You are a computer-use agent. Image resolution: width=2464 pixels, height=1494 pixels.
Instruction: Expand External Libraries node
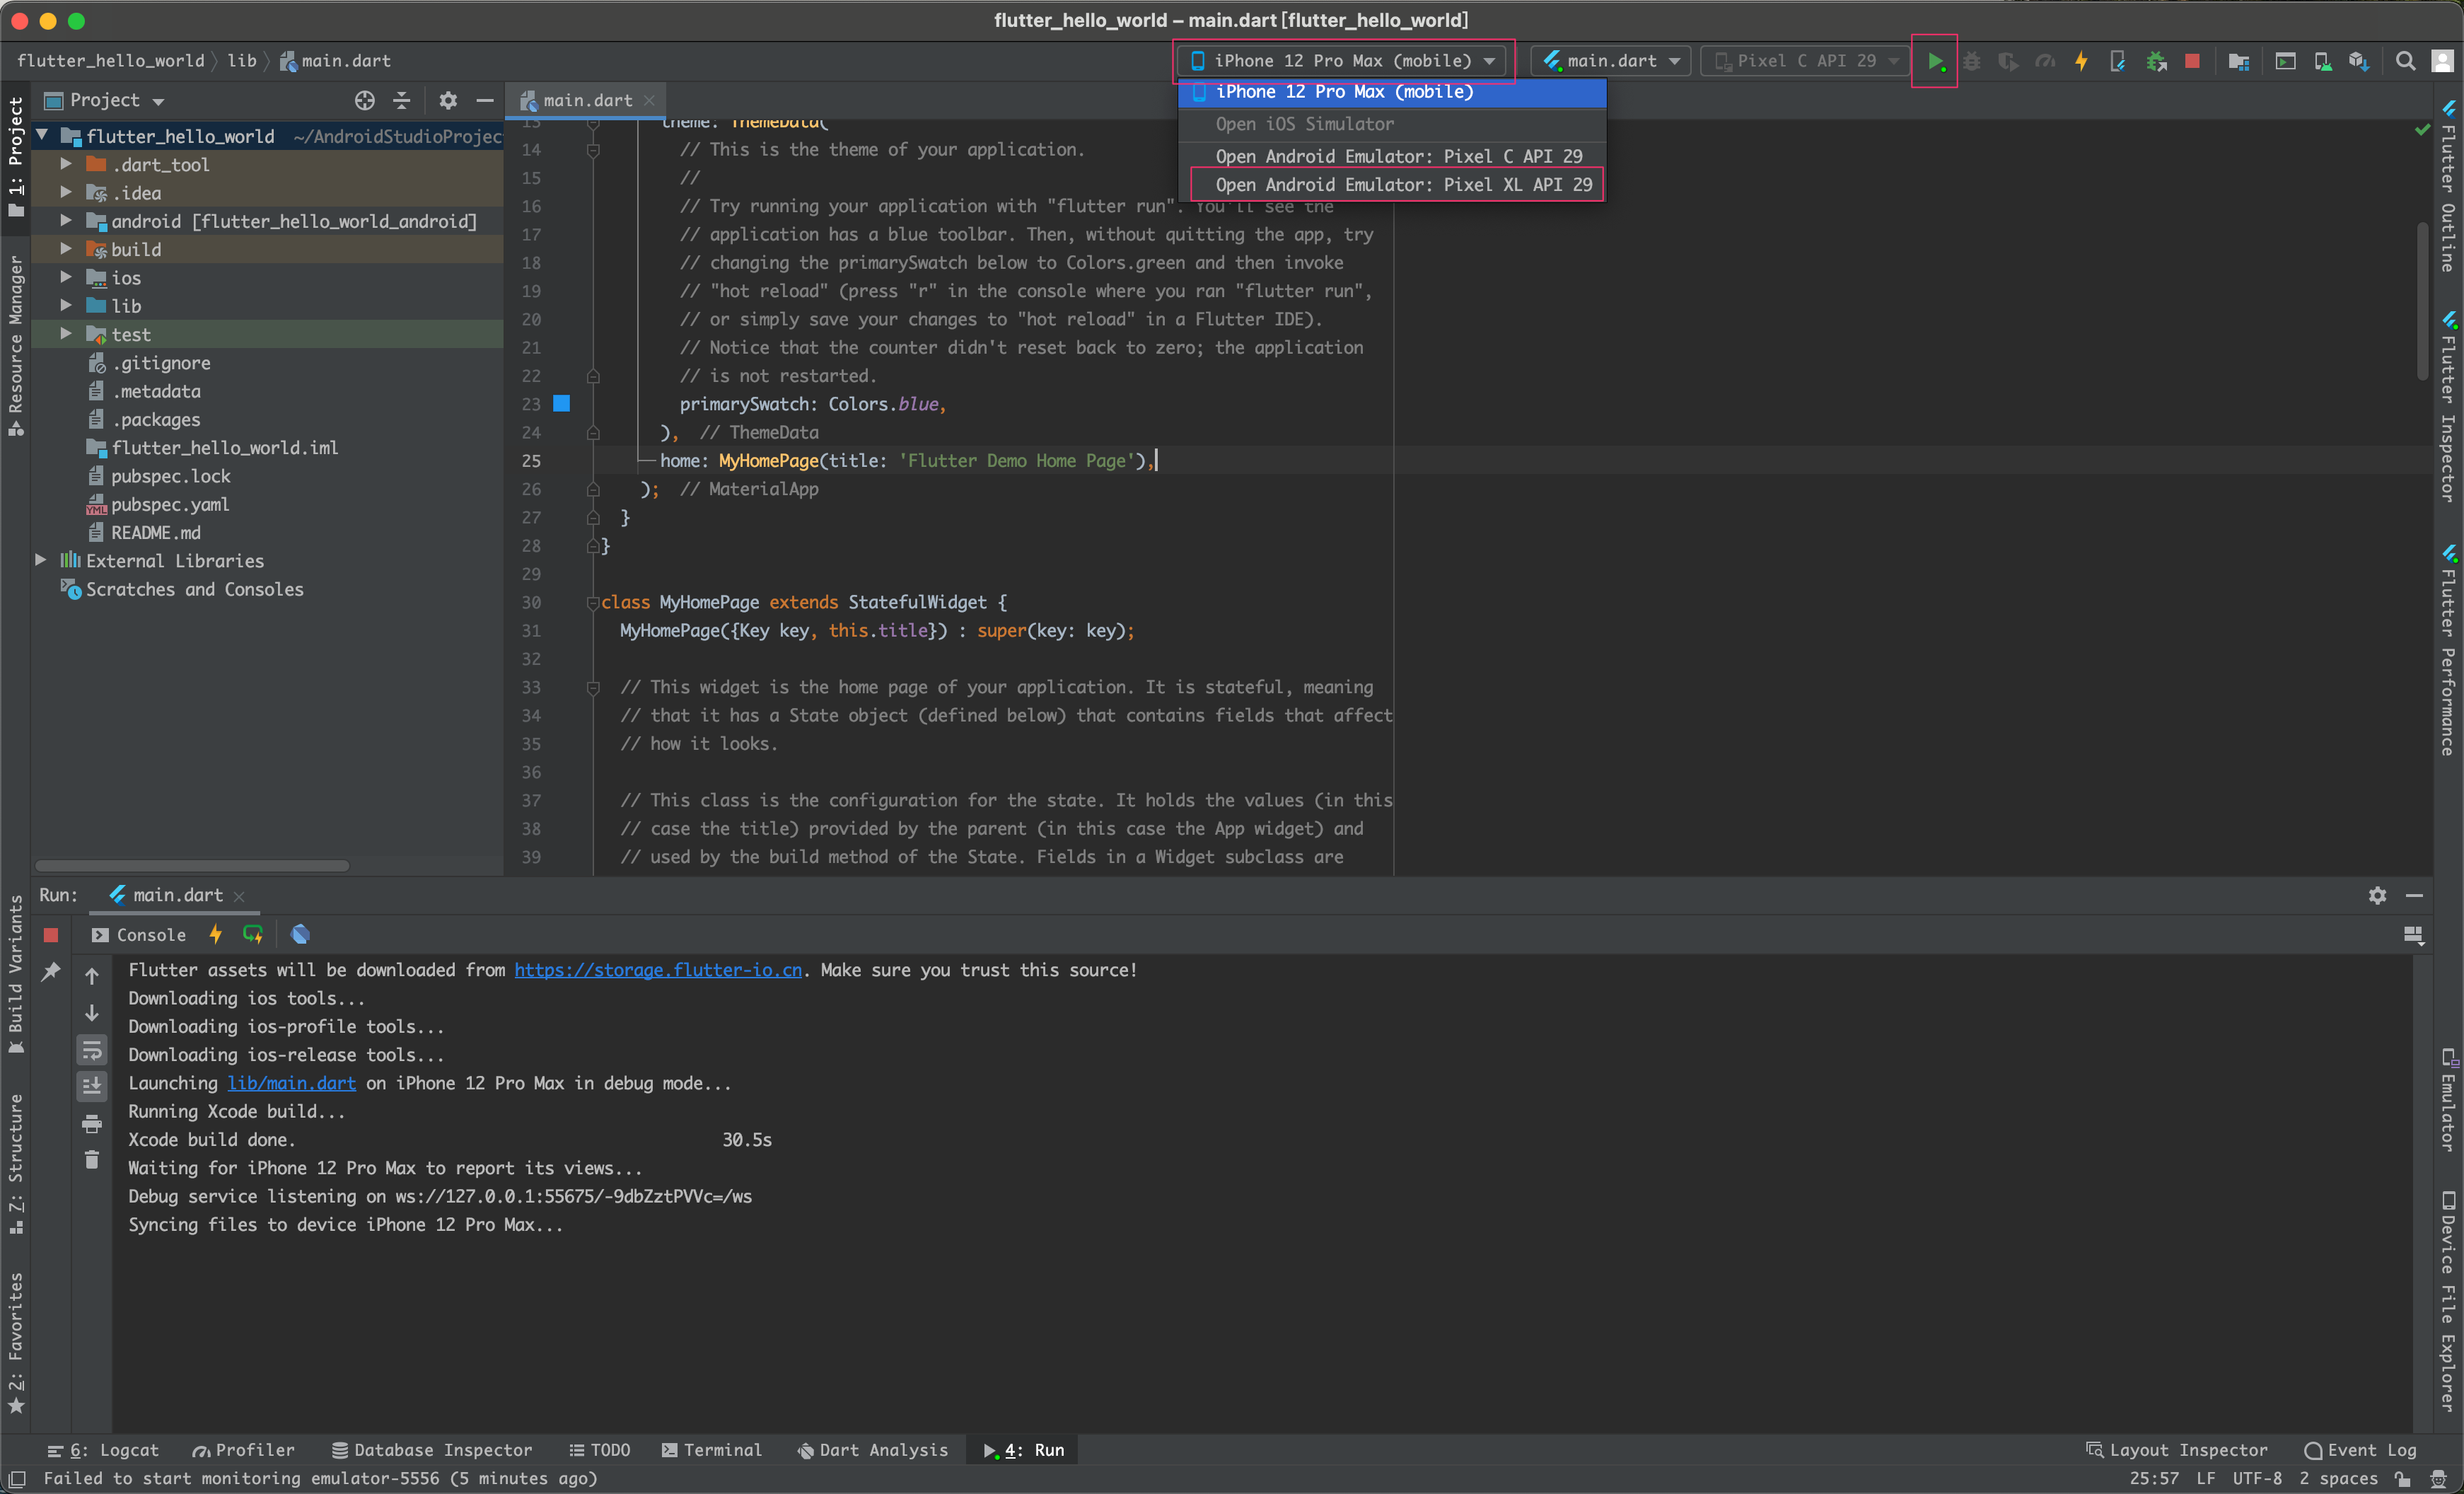41,560
